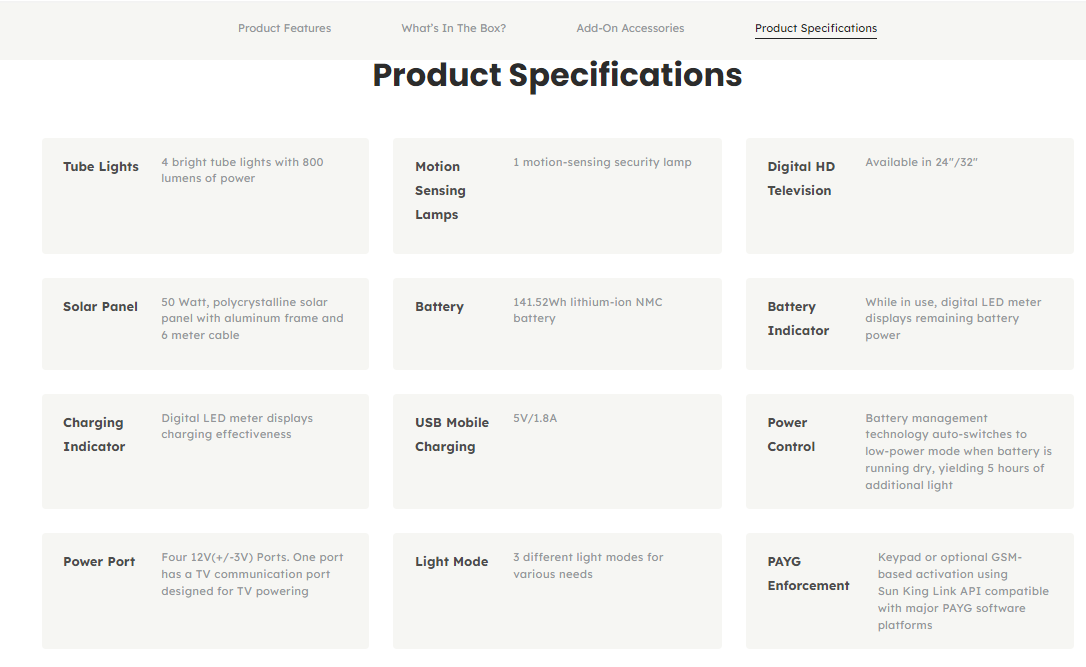Screen dimensions: 1086x667
Task: Open the Product Features tab
Action: point(284,28)
